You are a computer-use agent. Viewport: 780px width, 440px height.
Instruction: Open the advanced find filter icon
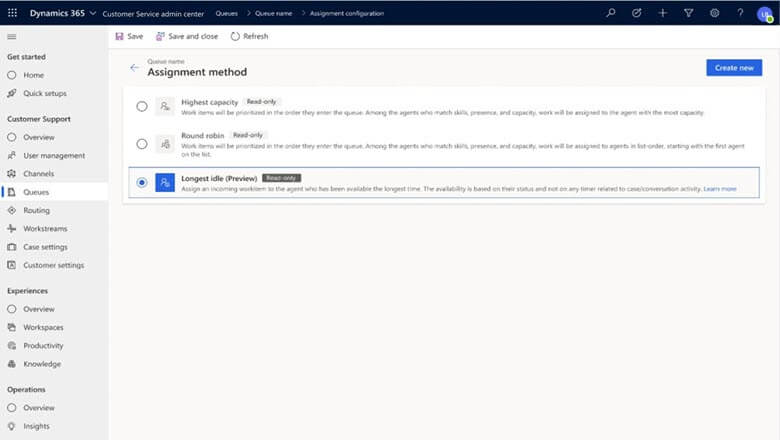coord(688,13)
